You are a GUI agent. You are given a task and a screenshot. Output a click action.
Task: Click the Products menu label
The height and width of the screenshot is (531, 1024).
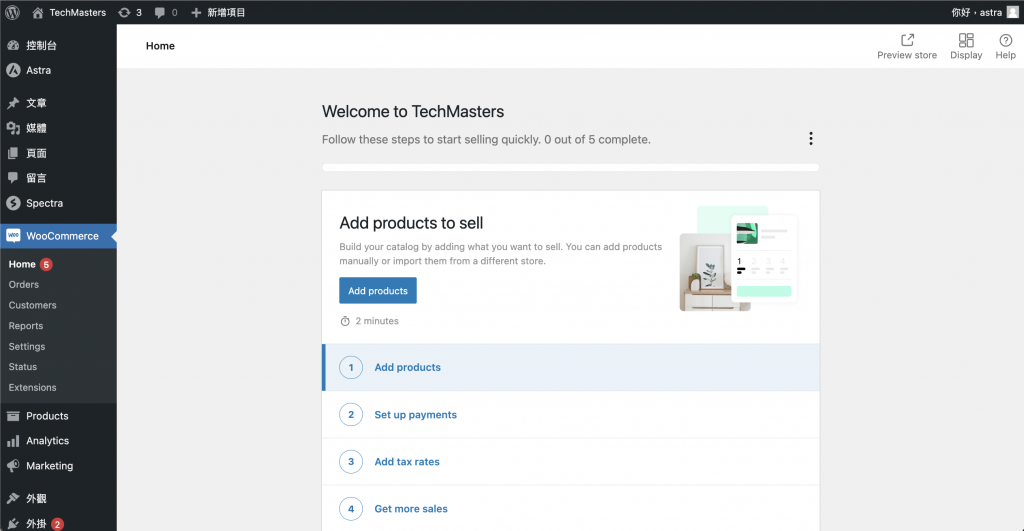[x=47, y=416]
